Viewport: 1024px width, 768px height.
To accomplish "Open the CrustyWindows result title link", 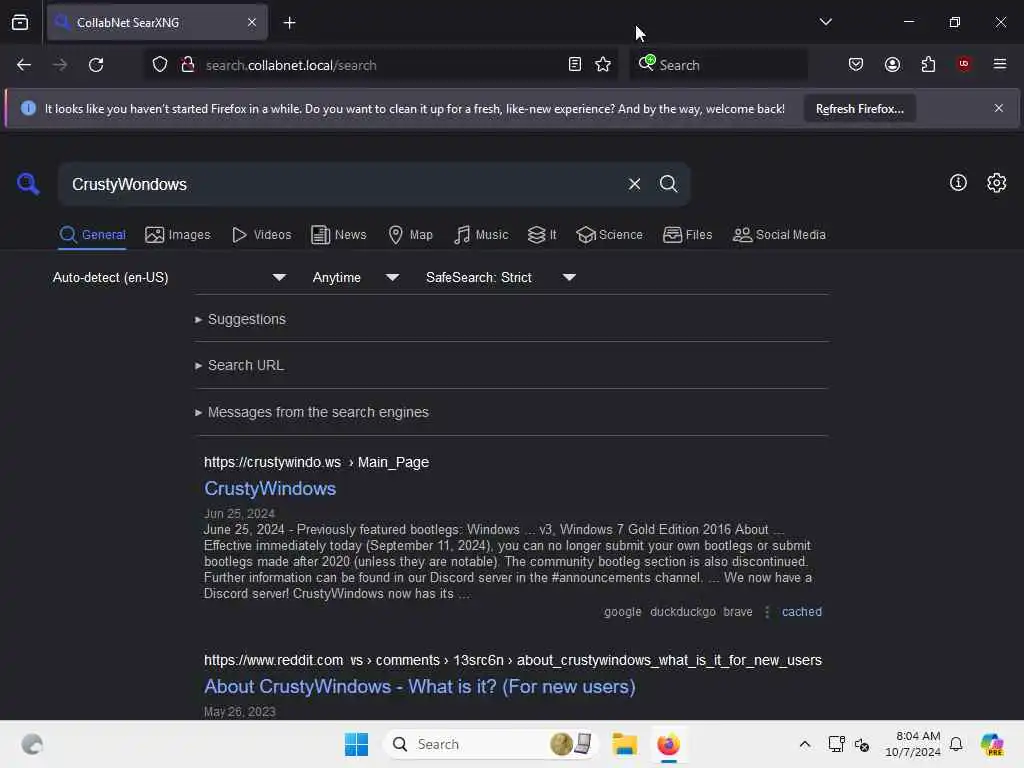I will pos(270,488).
